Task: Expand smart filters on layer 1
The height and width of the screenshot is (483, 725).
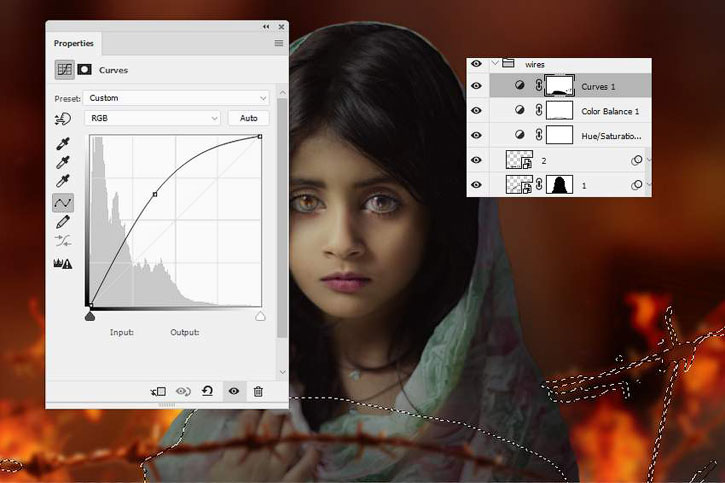Action: pyautogui.click(x=648, y=184)
